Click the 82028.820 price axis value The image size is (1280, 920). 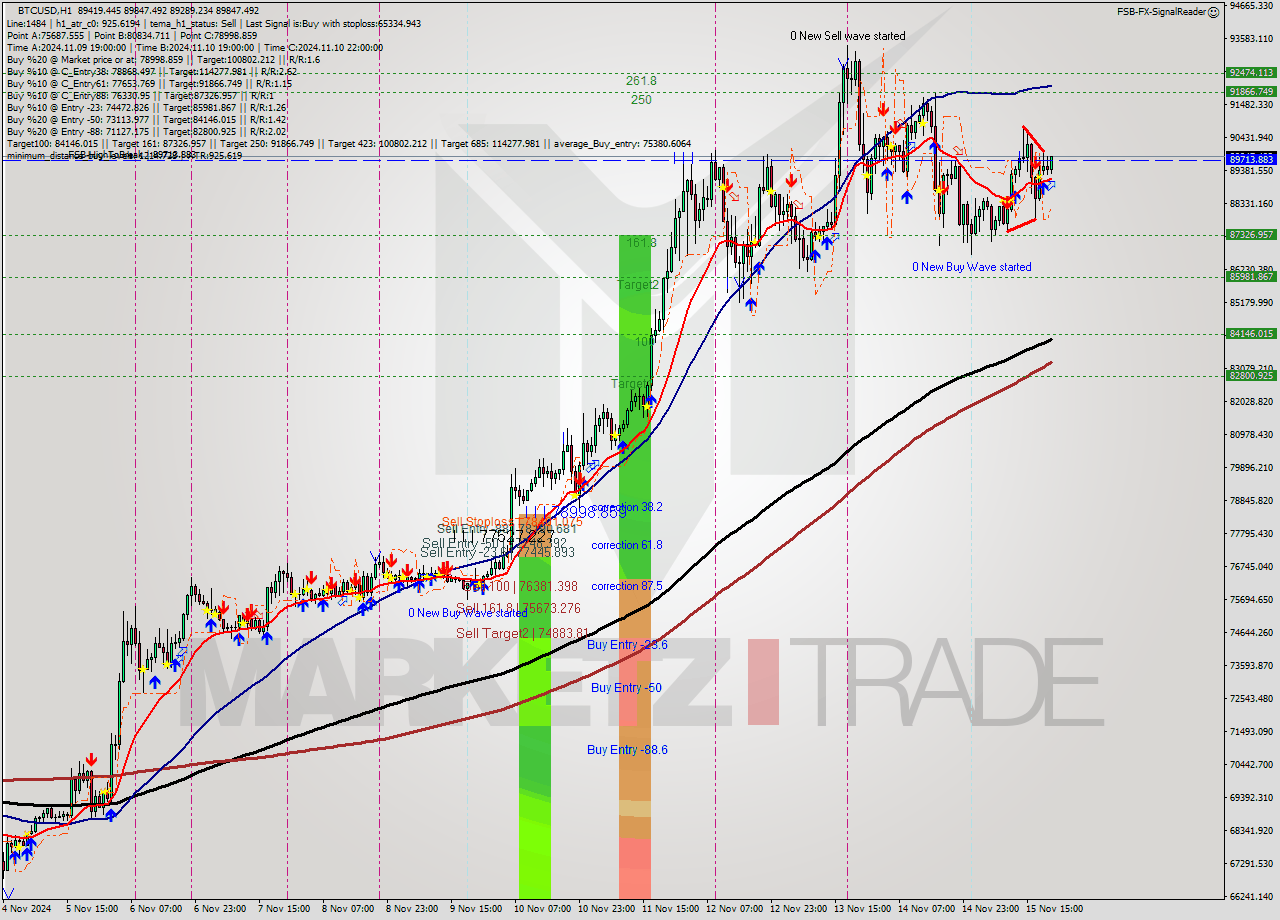pos(1251,401)
